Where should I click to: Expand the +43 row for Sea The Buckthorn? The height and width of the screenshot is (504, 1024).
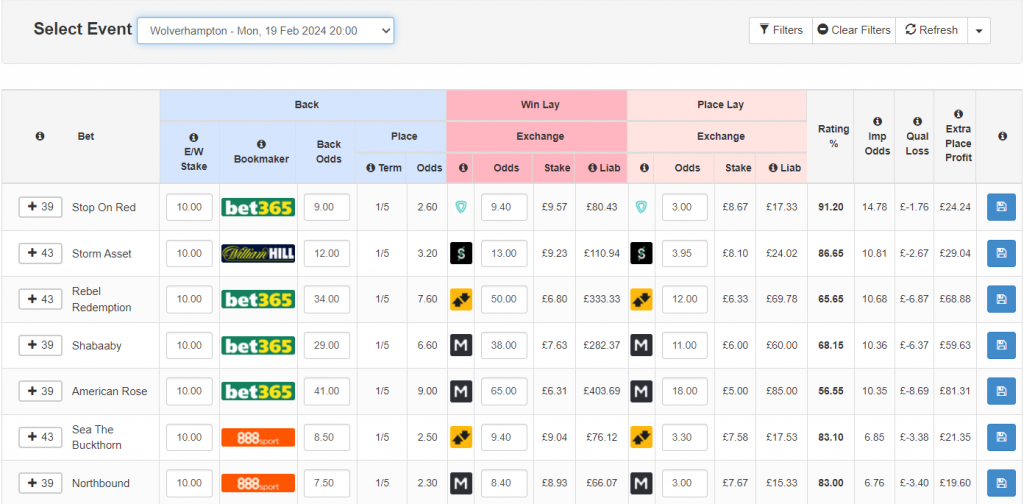click(40, 437)
